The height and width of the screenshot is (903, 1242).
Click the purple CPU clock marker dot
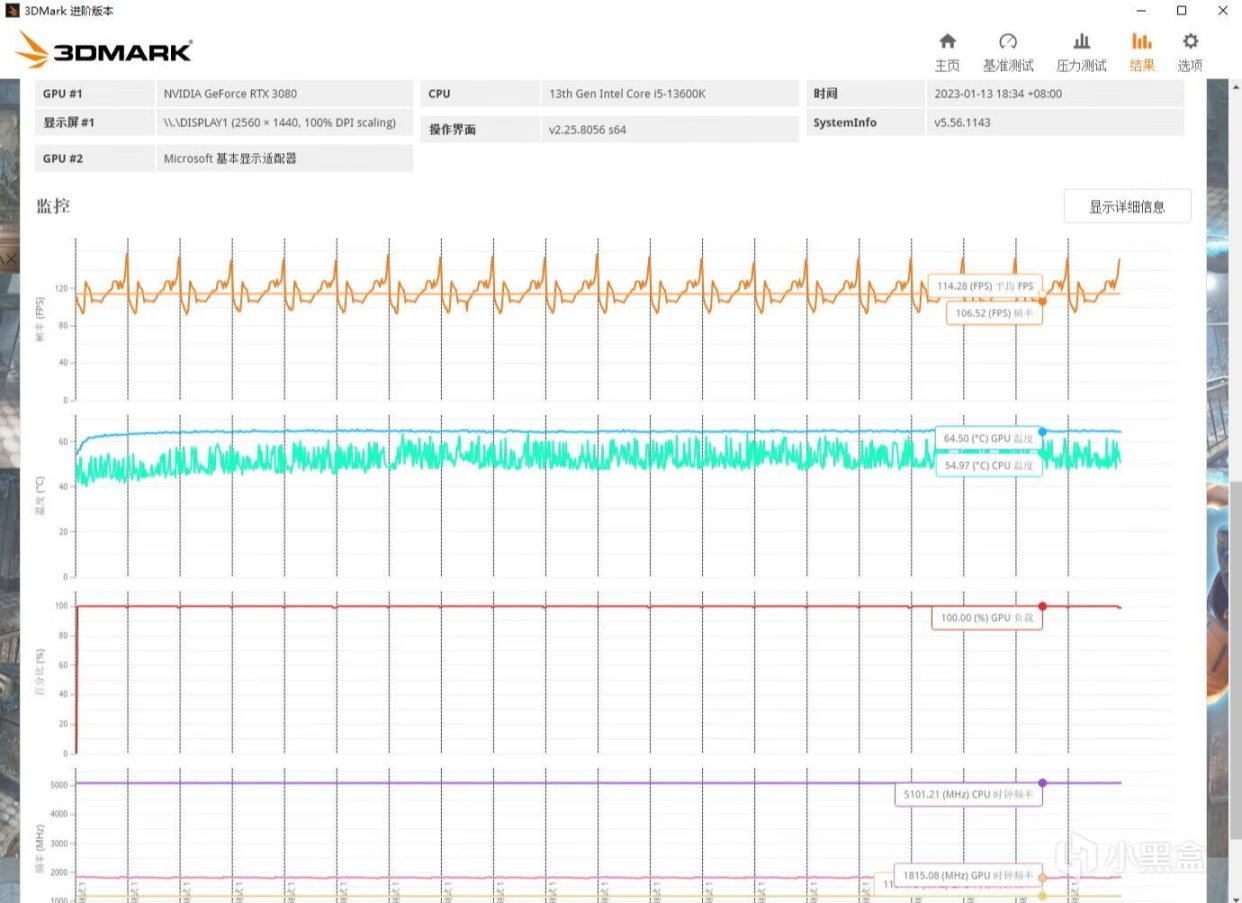pos(1042,783)
